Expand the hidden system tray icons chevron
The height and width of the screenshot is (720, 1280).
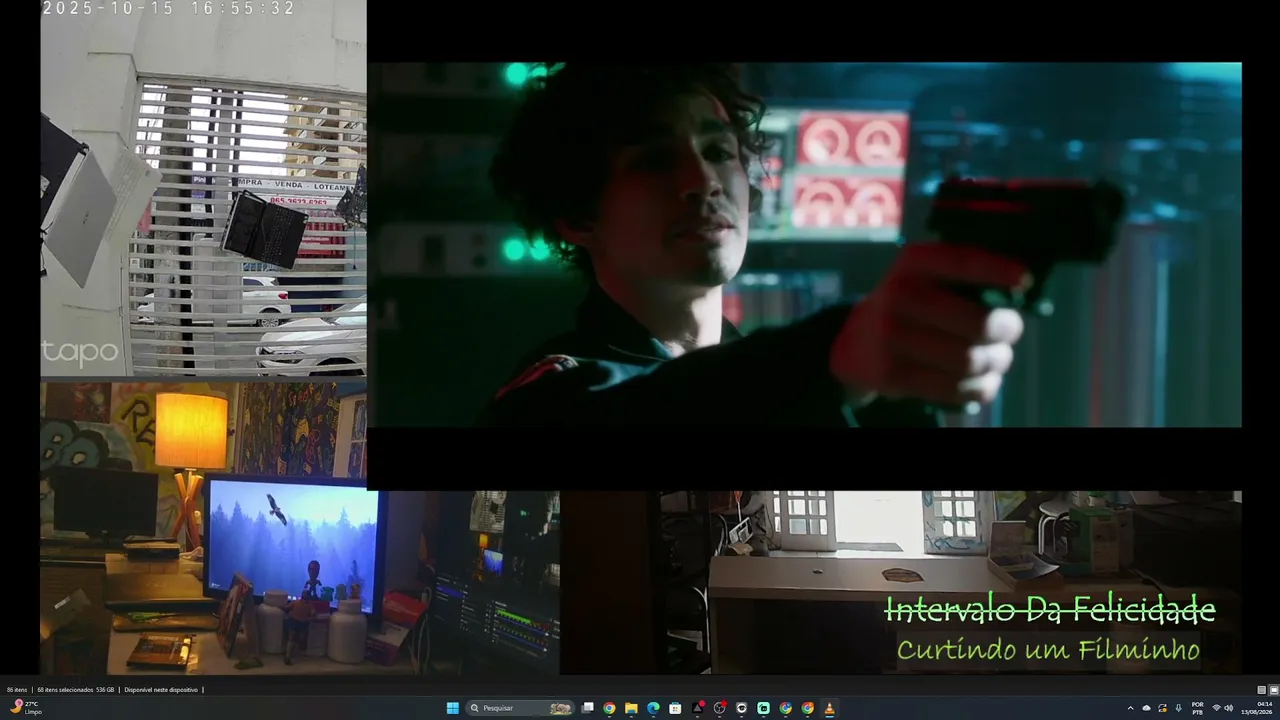(x=1131, y=708)
